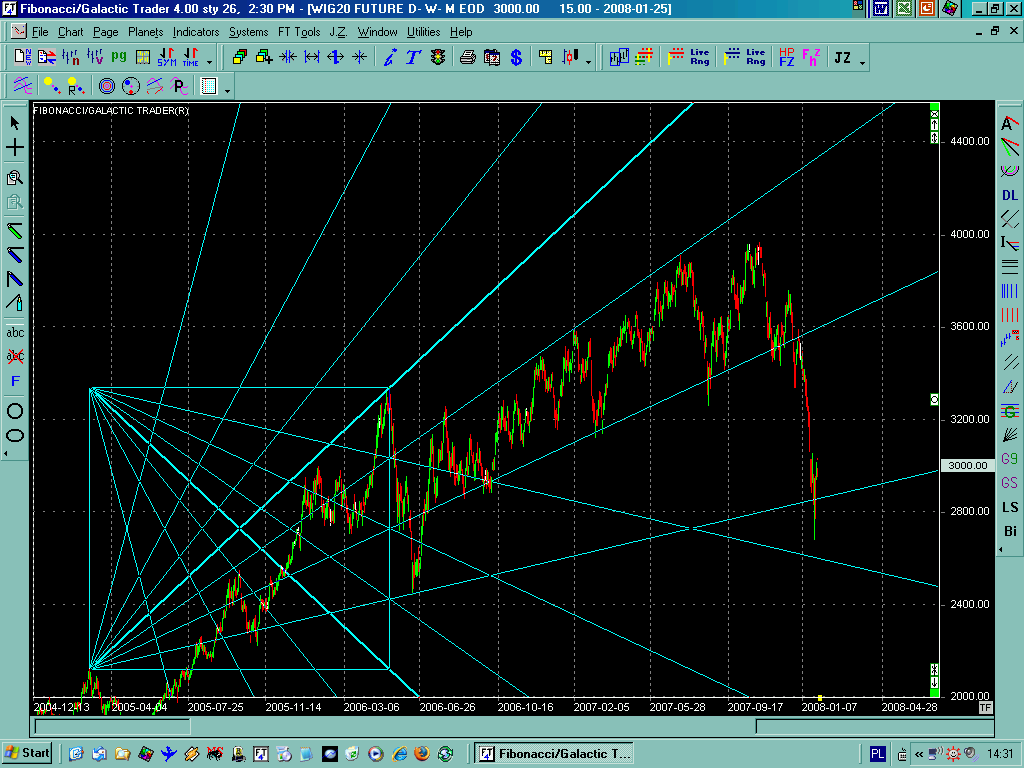Open dropdown beside the candlestick chart icon
This screenshot has width=1024, height=768.
(588, 62)
